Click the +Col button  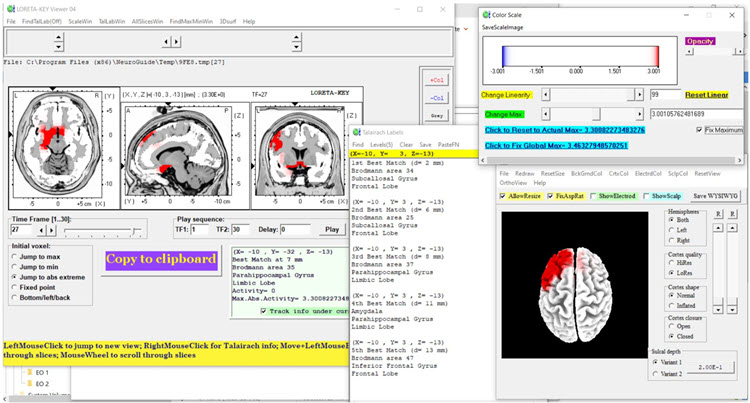(436, 79)
